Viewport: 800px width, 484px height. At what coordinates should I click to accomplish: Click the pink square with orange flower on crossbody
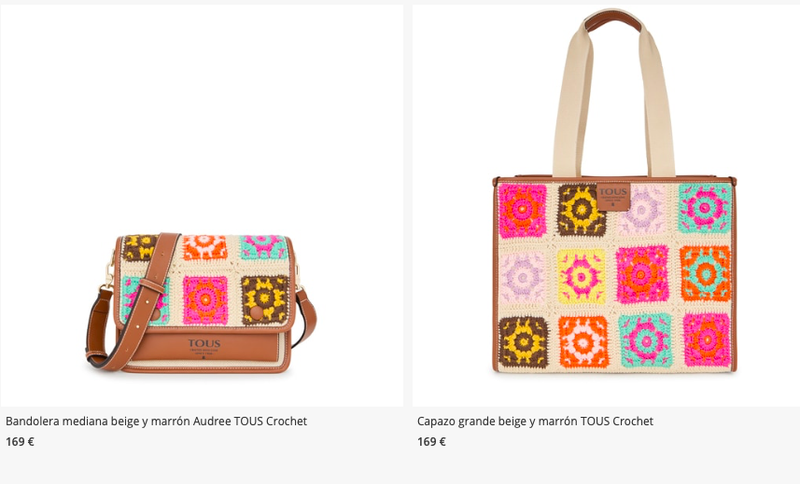coord(205,300)
